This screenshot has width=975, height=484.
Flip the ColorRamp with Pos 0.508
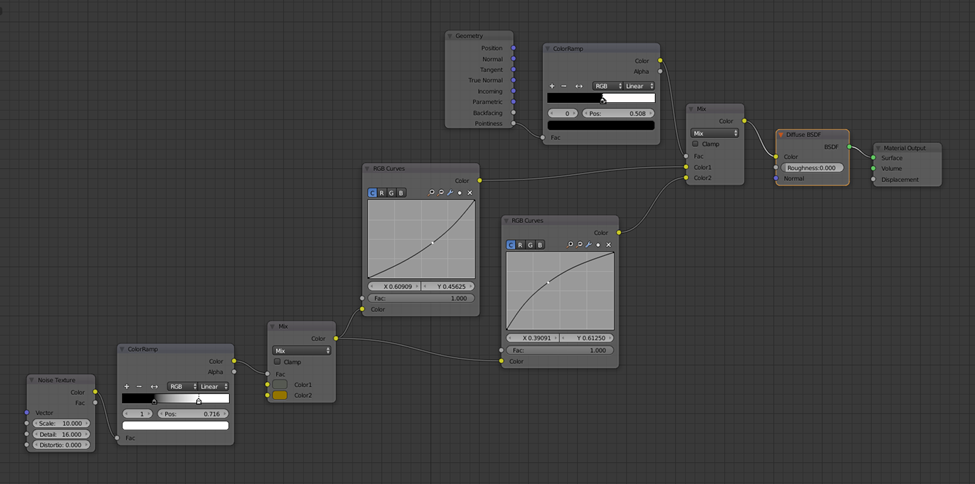point(579,86)
